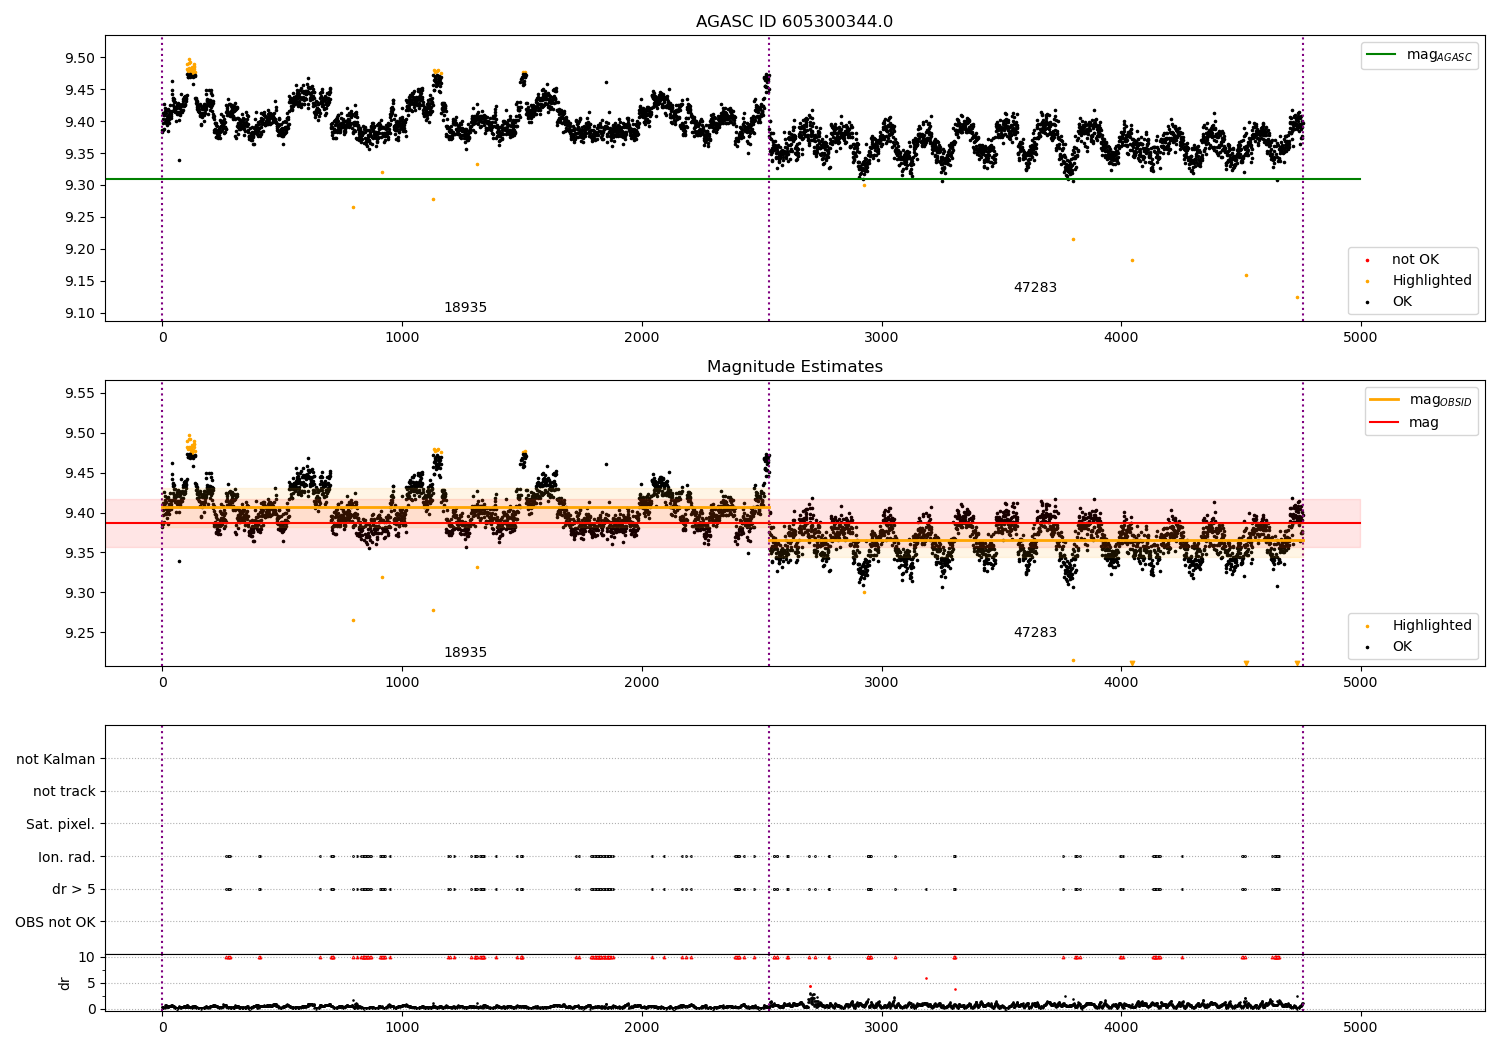
Task: Click the '9.25' tick in Magnitude Estimates plot
Action: point(81,634)
